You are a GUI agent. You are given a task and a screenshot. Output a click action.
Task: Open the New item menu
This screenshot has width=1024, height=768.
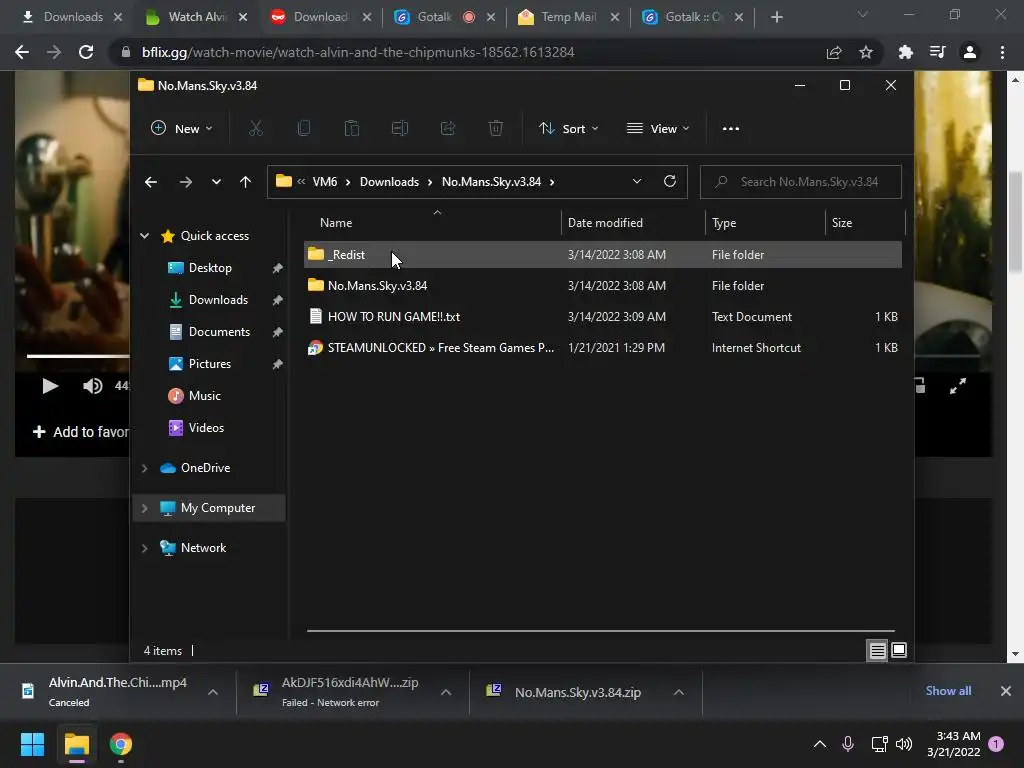pyautogui.click(x=182, y=129)
